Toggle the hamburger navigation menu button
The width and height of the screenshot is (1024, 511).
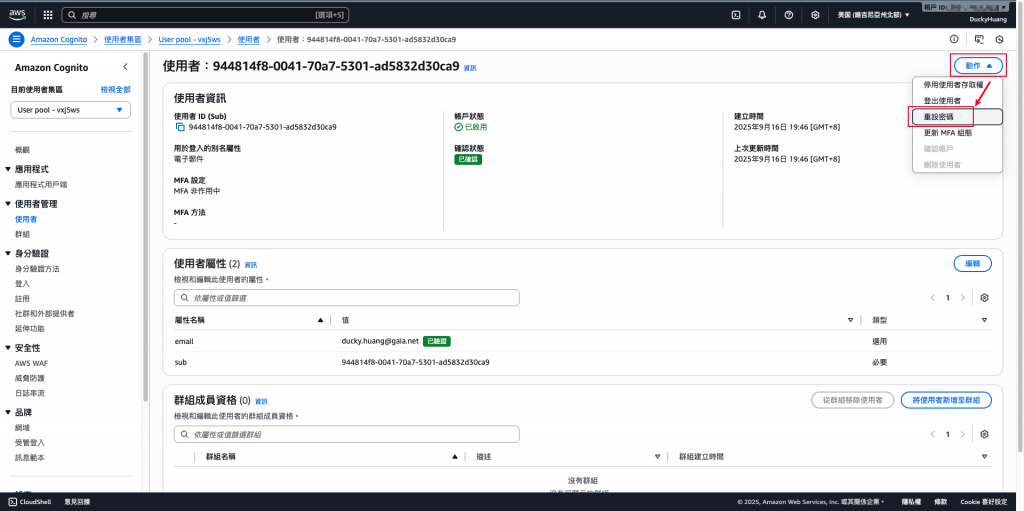click(16, 39)
